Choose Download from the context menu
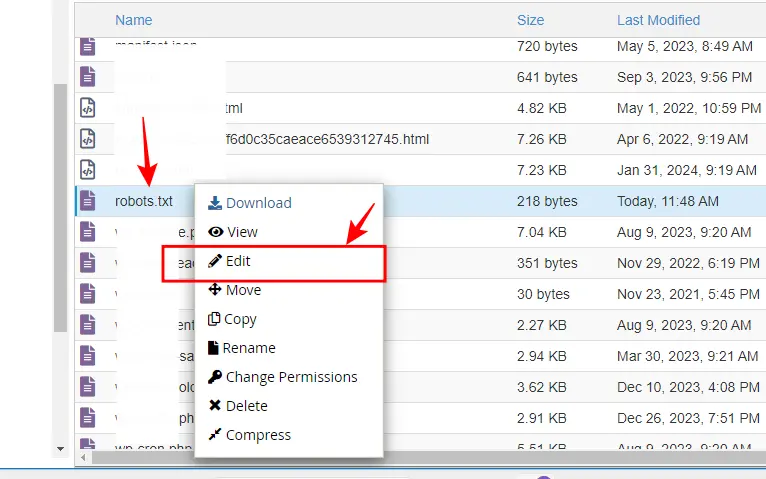 [x=250, y=203]
